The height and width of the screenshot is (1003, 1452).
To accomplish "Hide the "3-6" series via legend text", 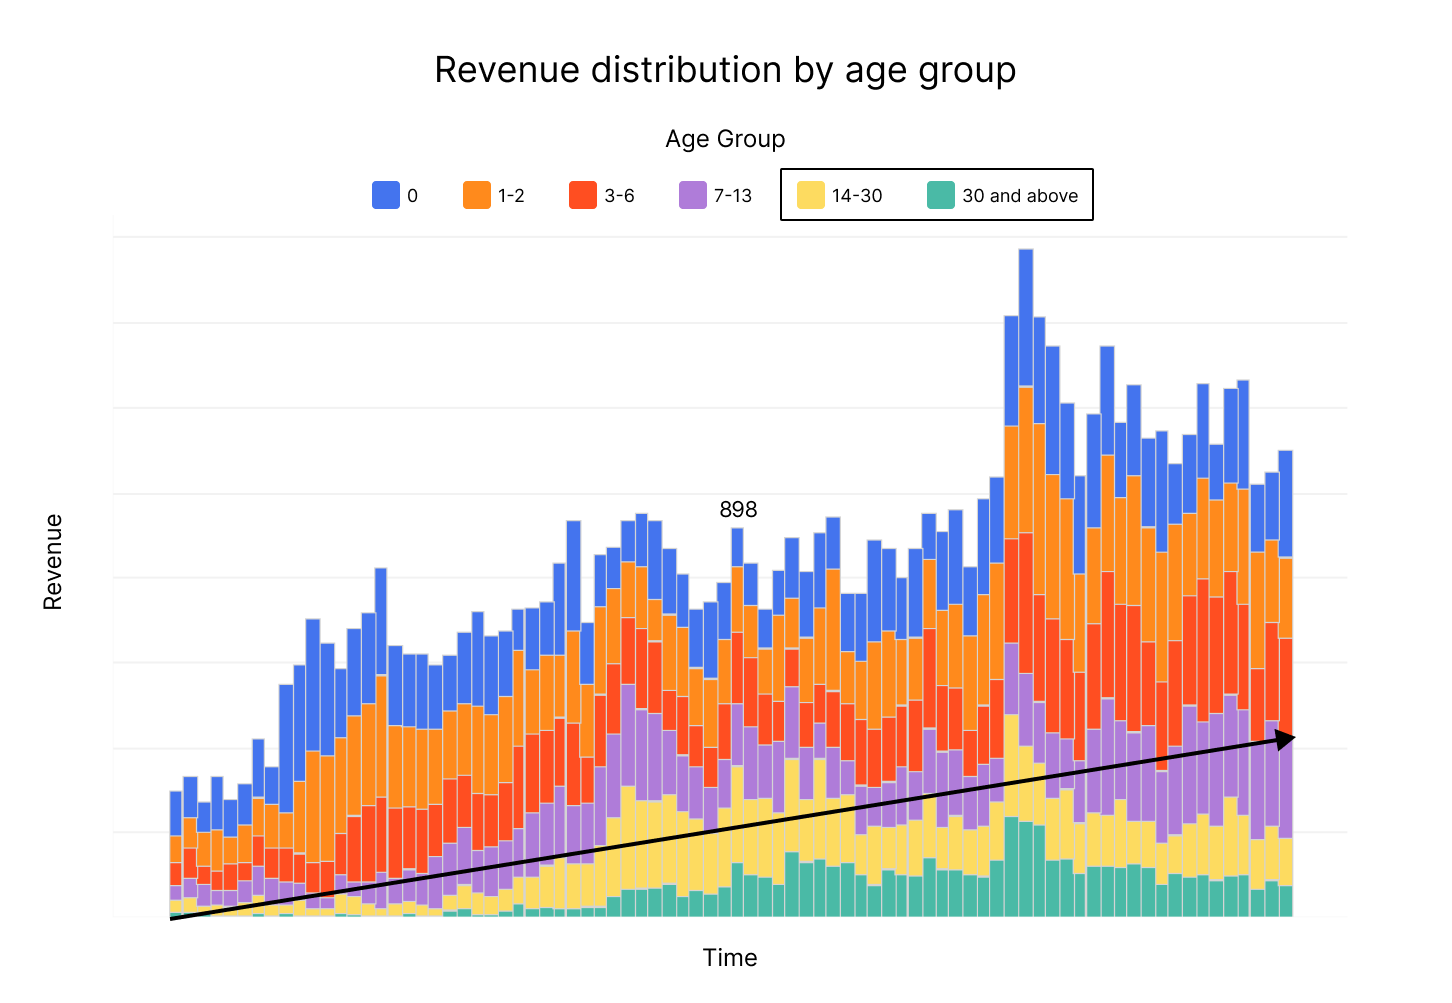I will (x=619, y=196).
